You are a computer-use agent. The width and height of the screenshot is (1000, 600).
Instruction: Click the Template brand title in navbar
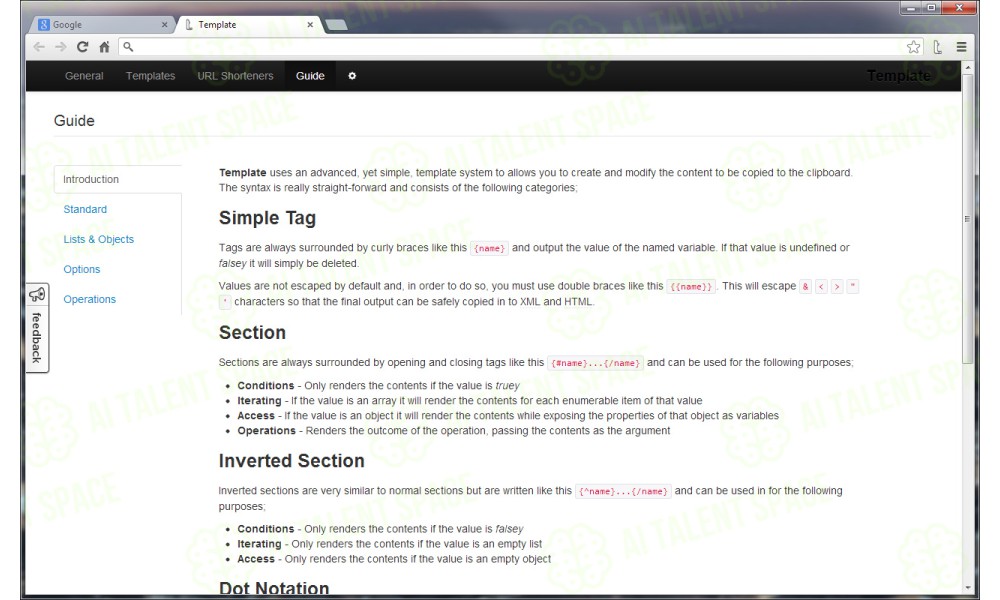(x=899, y=76)
